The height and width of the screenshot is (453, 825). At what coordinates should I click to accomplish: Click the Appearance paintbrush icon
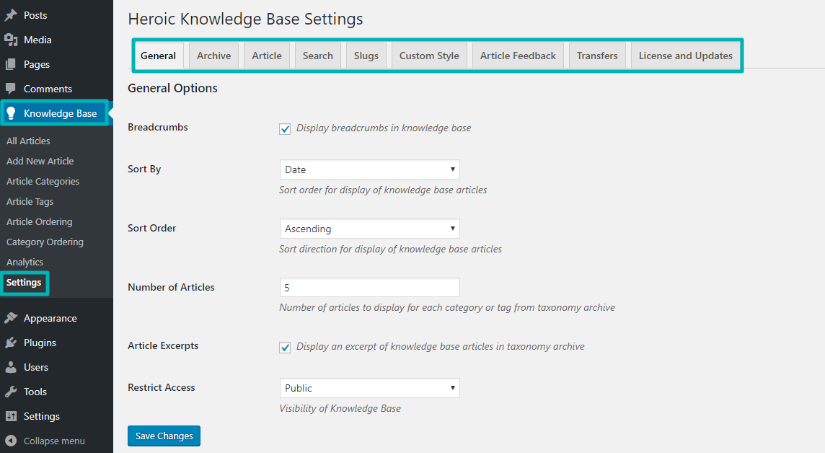(11, 319)
